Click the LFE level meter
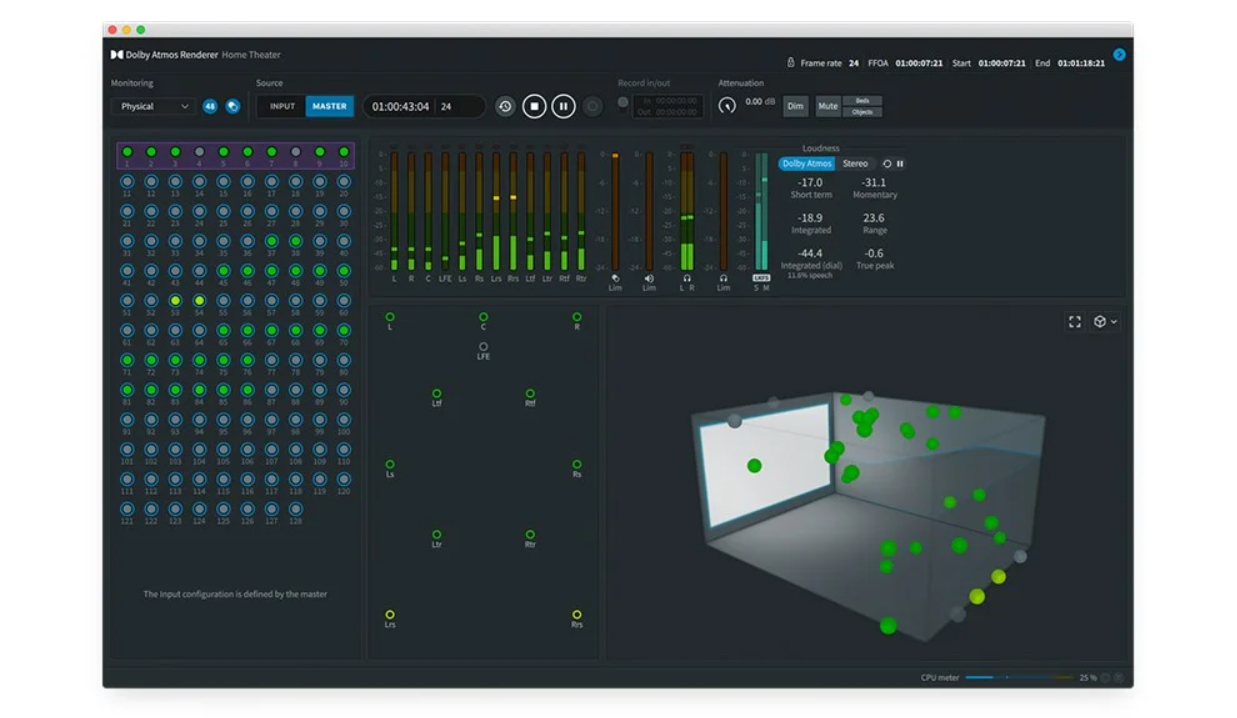This screenshot has width=1237, height=718. (445, 211)
